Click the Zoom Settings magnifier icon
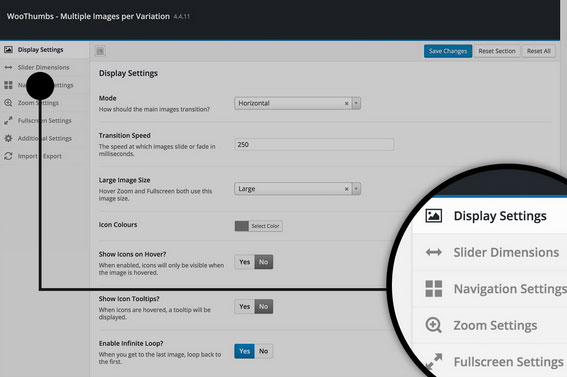This screenshot has width=567, height=377. click(x=8, y=103)
